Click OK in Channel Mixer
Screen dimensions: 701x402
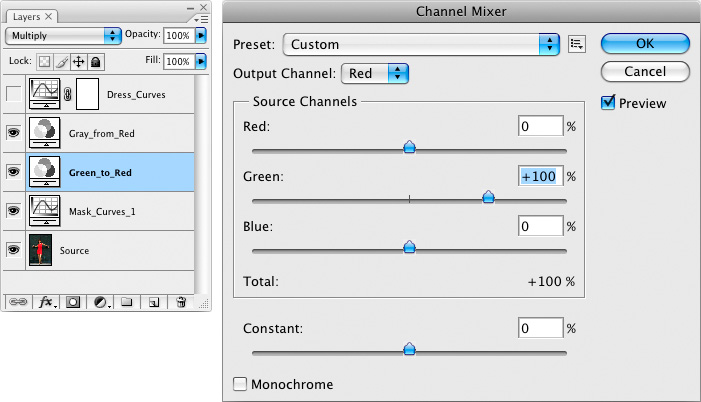[645, 44]
